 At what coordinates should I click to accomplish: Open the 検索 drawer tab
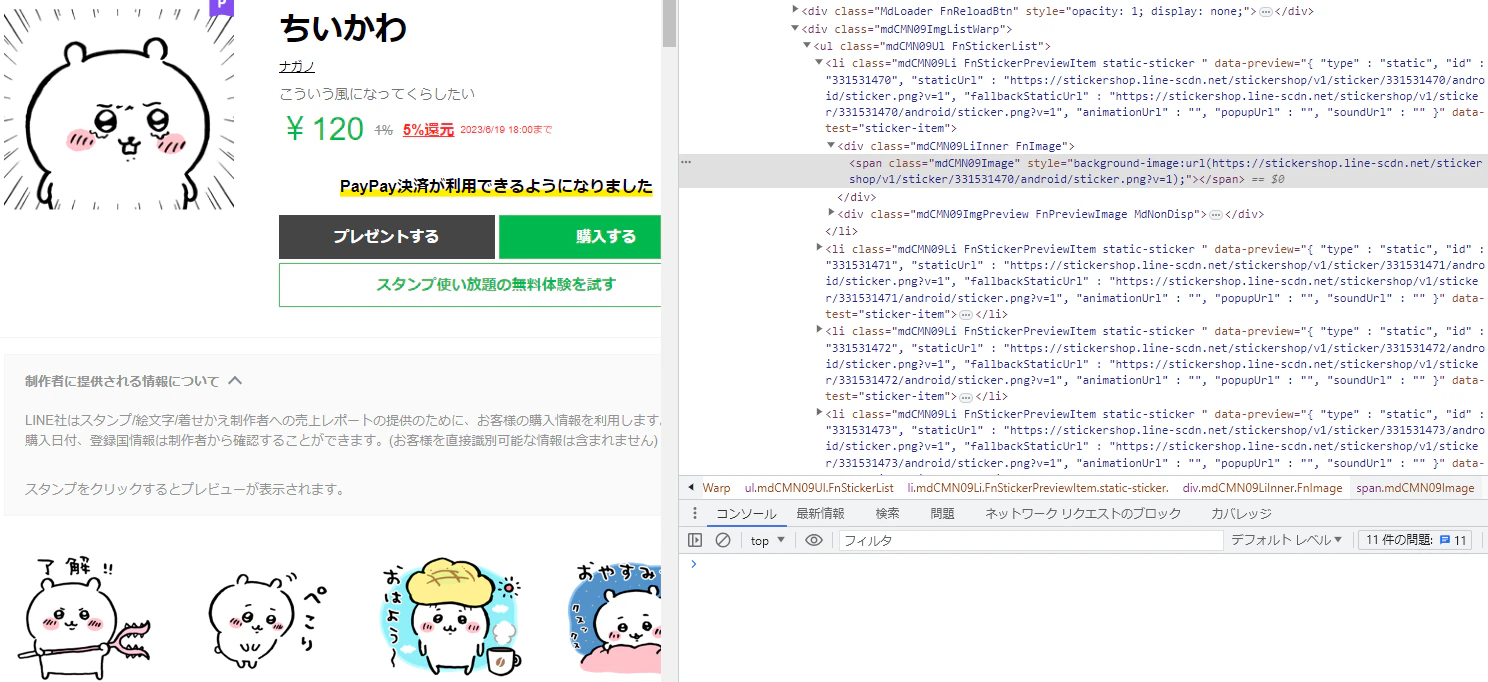[x=887, y=514]
